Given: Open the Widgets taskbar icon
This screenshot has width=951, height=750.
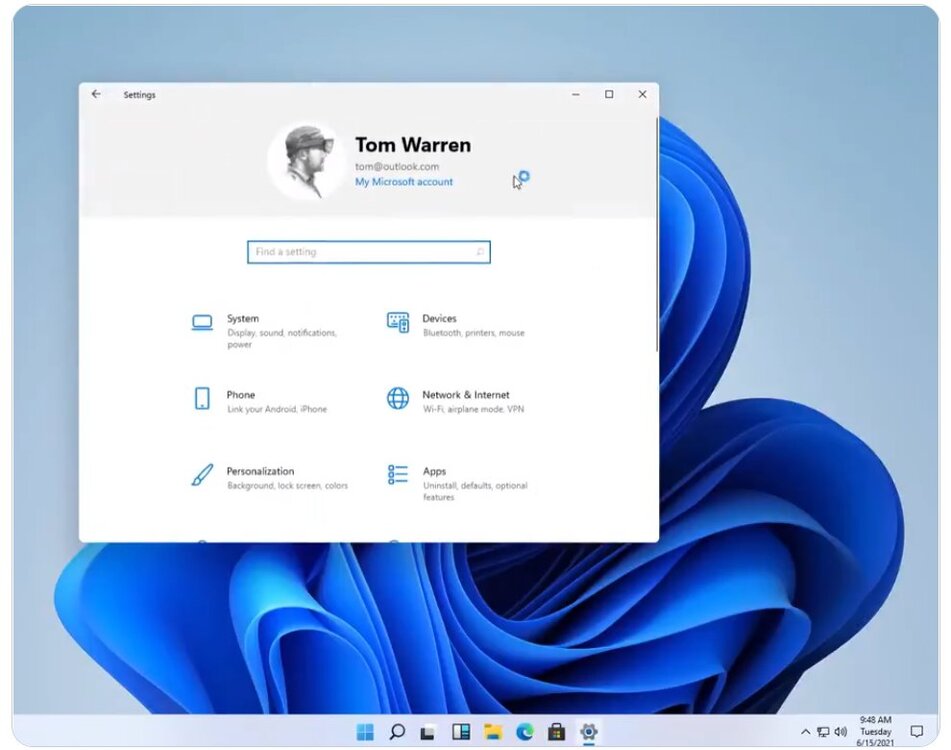Looking at the screenshot, I should pyautogui.click(x=461, y=732).
